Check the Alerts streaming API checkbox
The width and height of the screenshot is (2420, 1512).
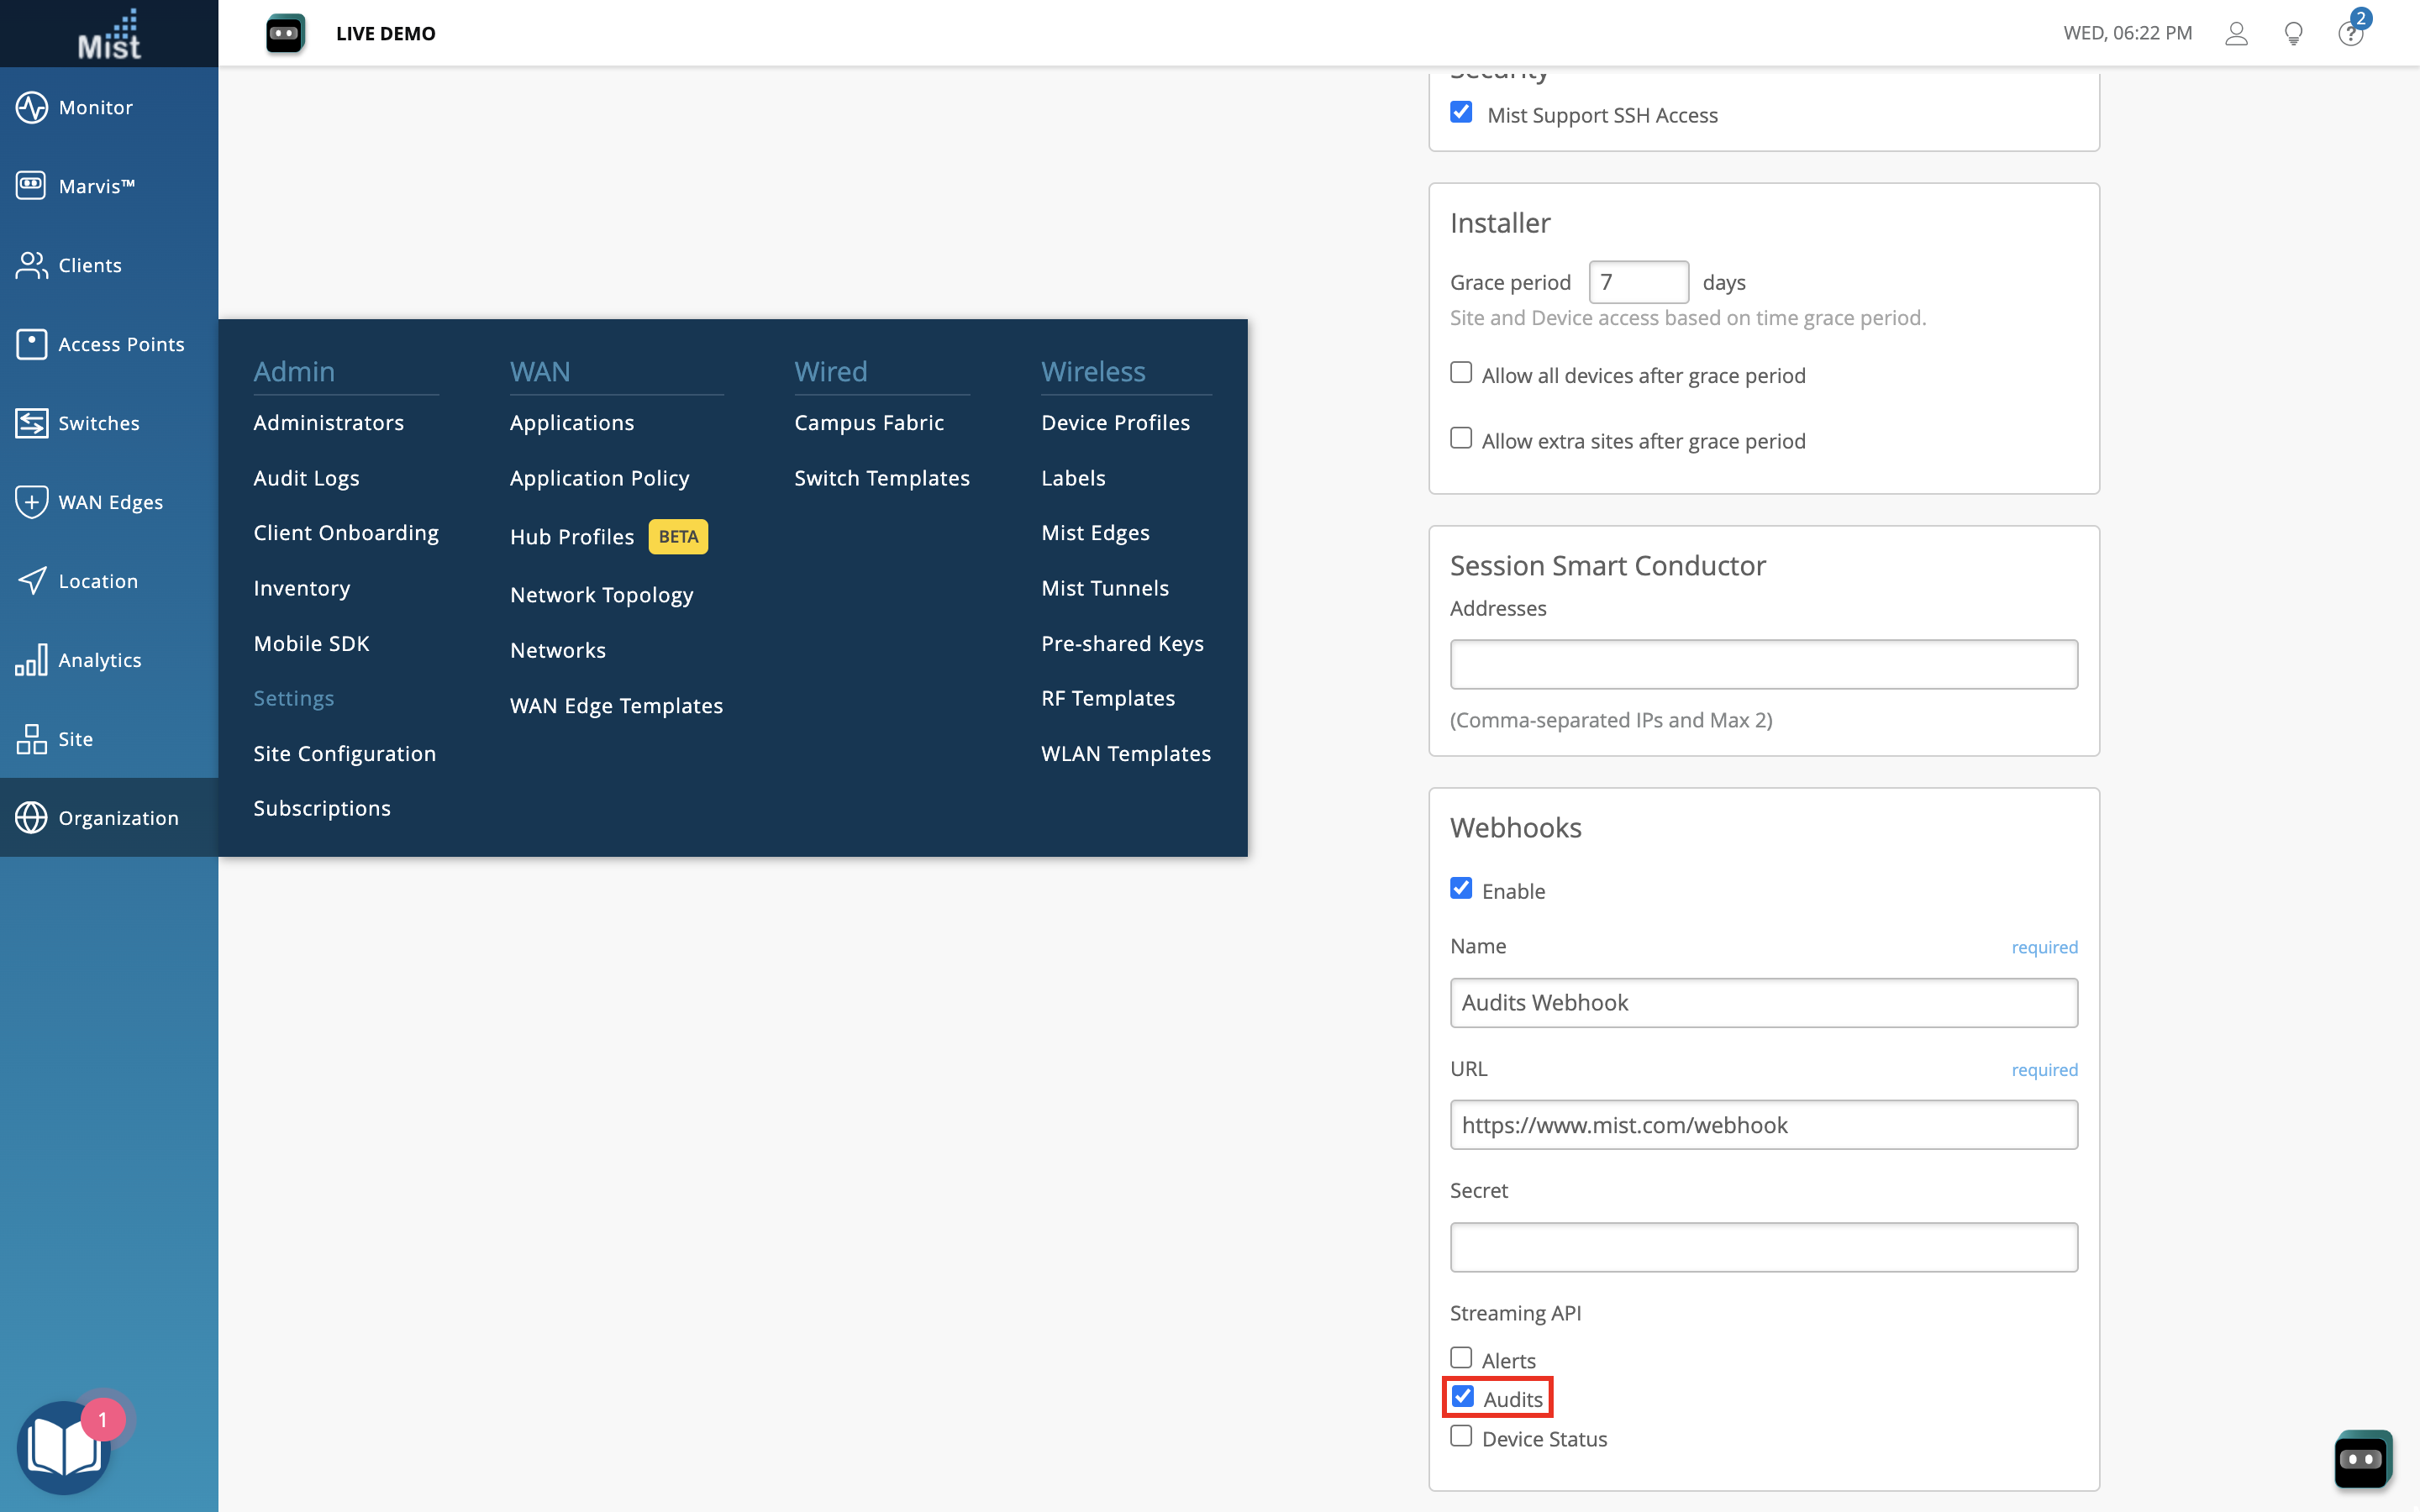pyautogui.click(x=1461, y=1358)
